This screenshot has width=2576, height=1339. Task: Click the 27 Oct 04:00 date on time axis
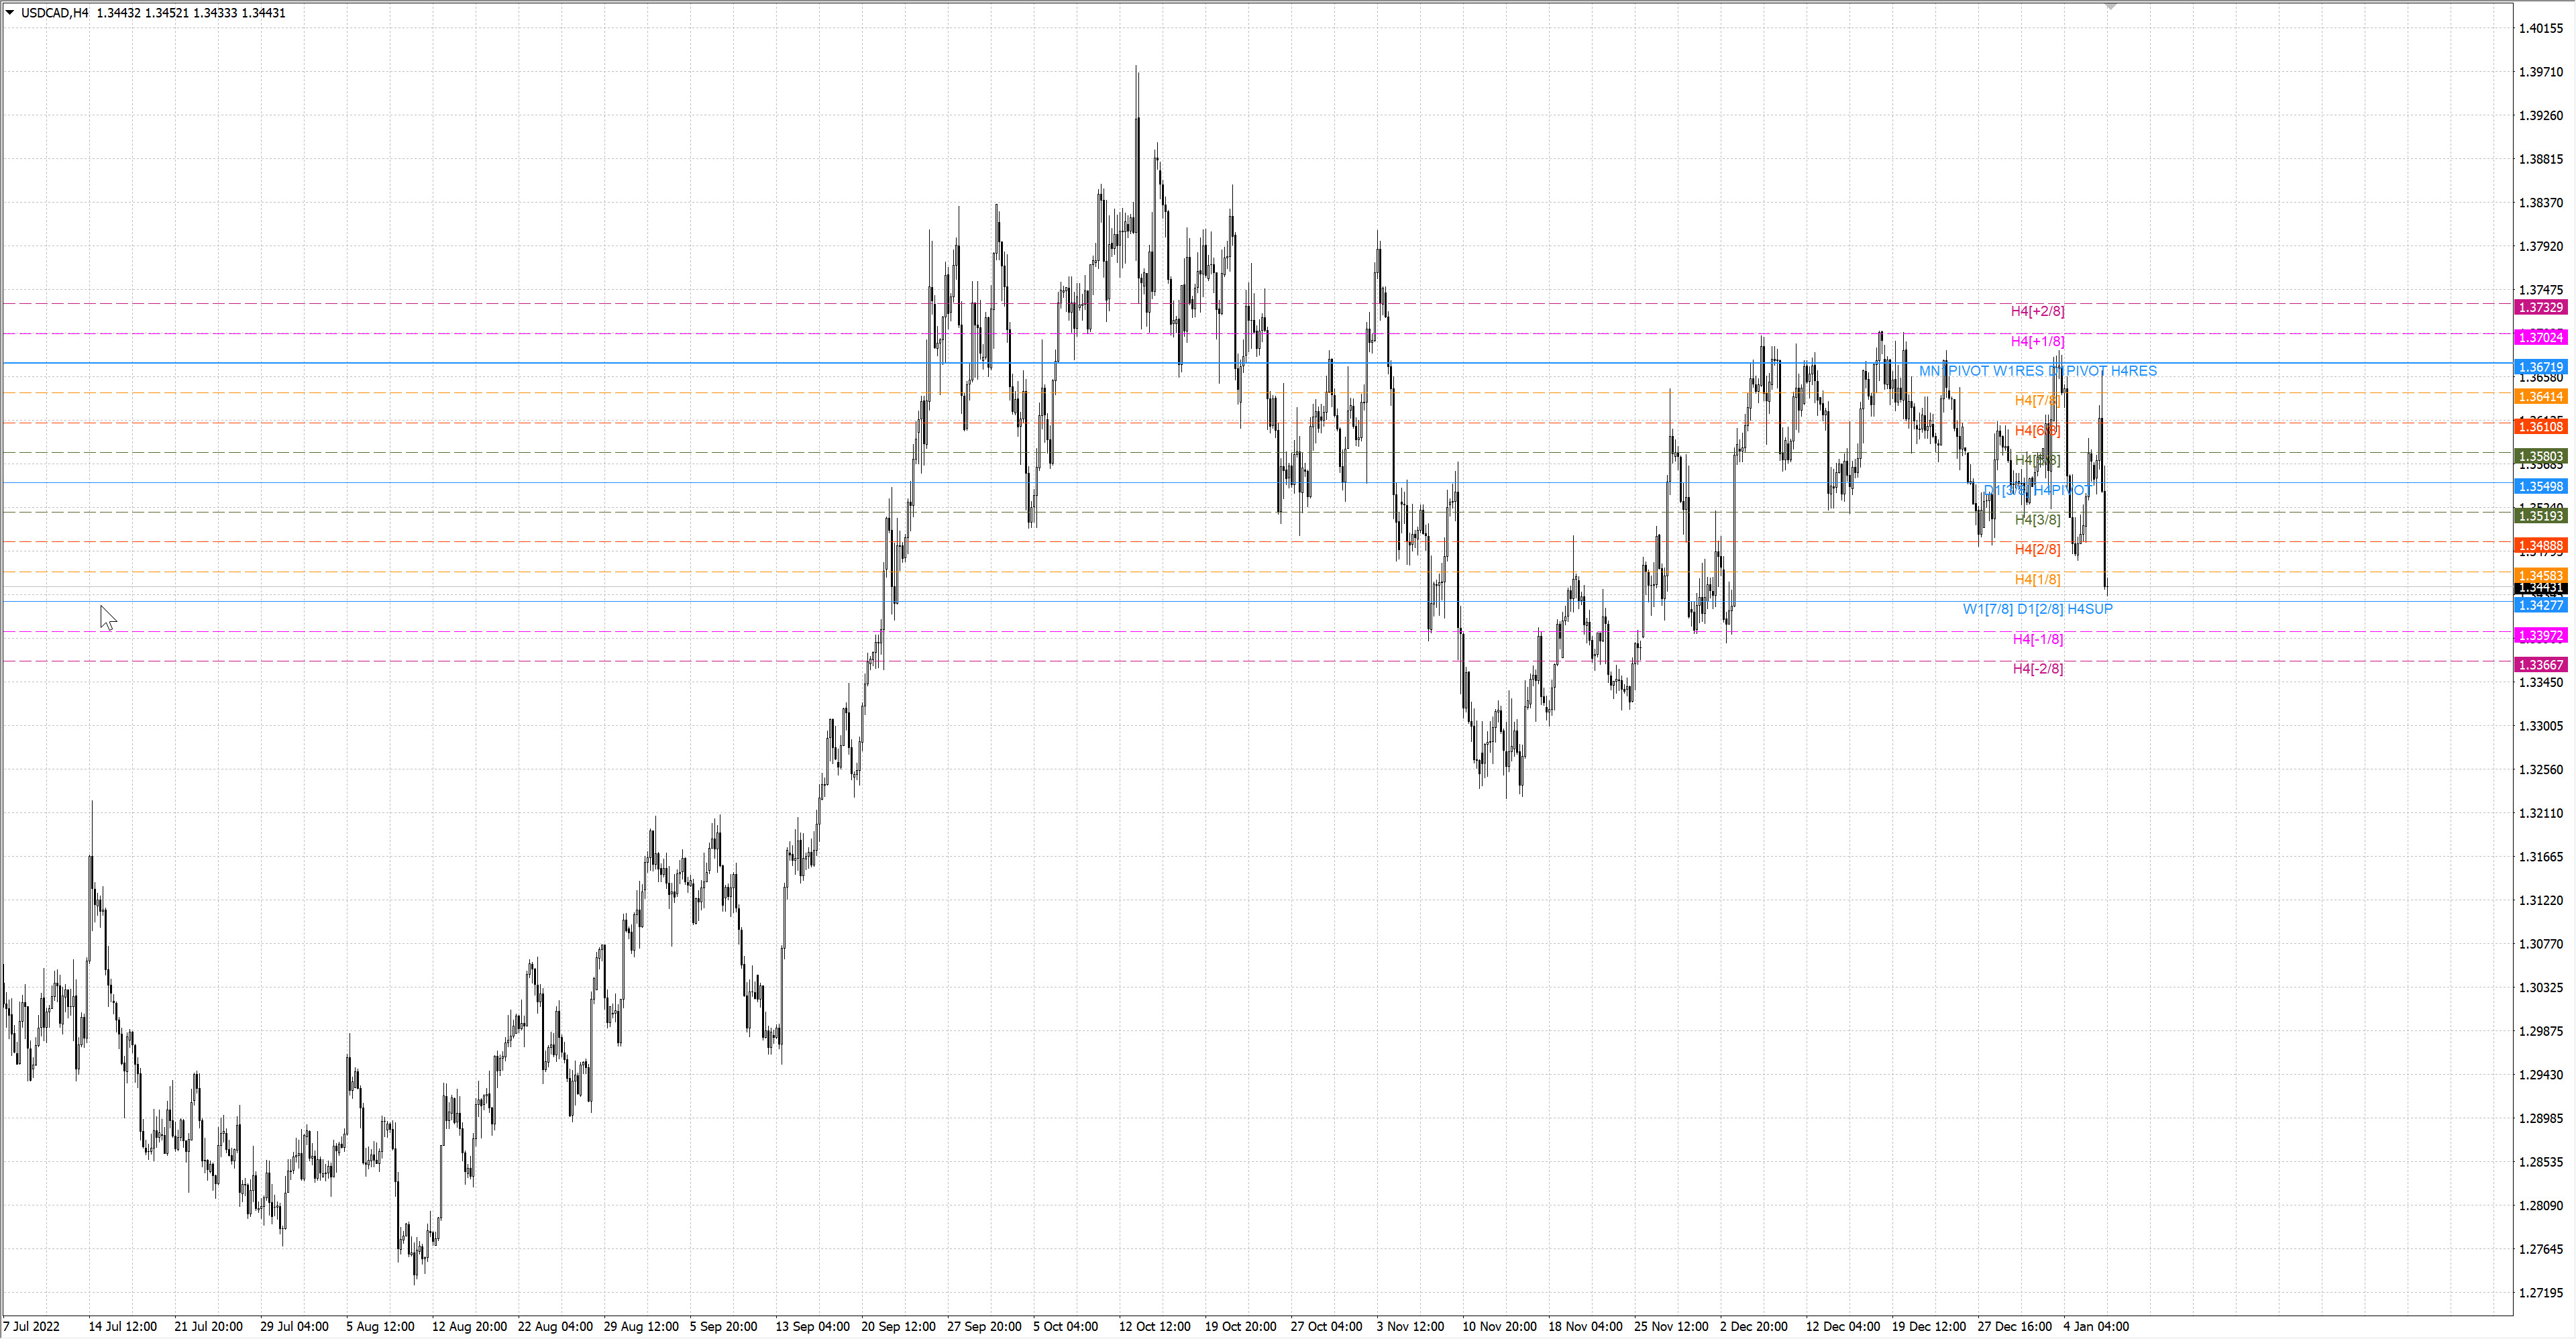point(1326,1327)
